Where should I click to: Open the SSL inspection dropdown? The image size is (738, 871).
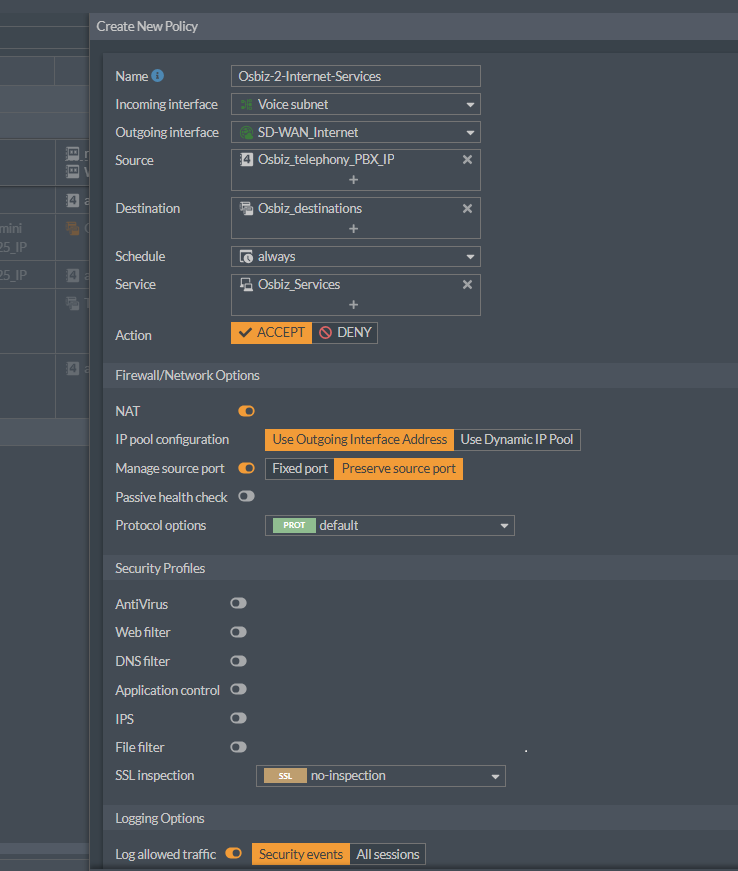pos(381,776)
